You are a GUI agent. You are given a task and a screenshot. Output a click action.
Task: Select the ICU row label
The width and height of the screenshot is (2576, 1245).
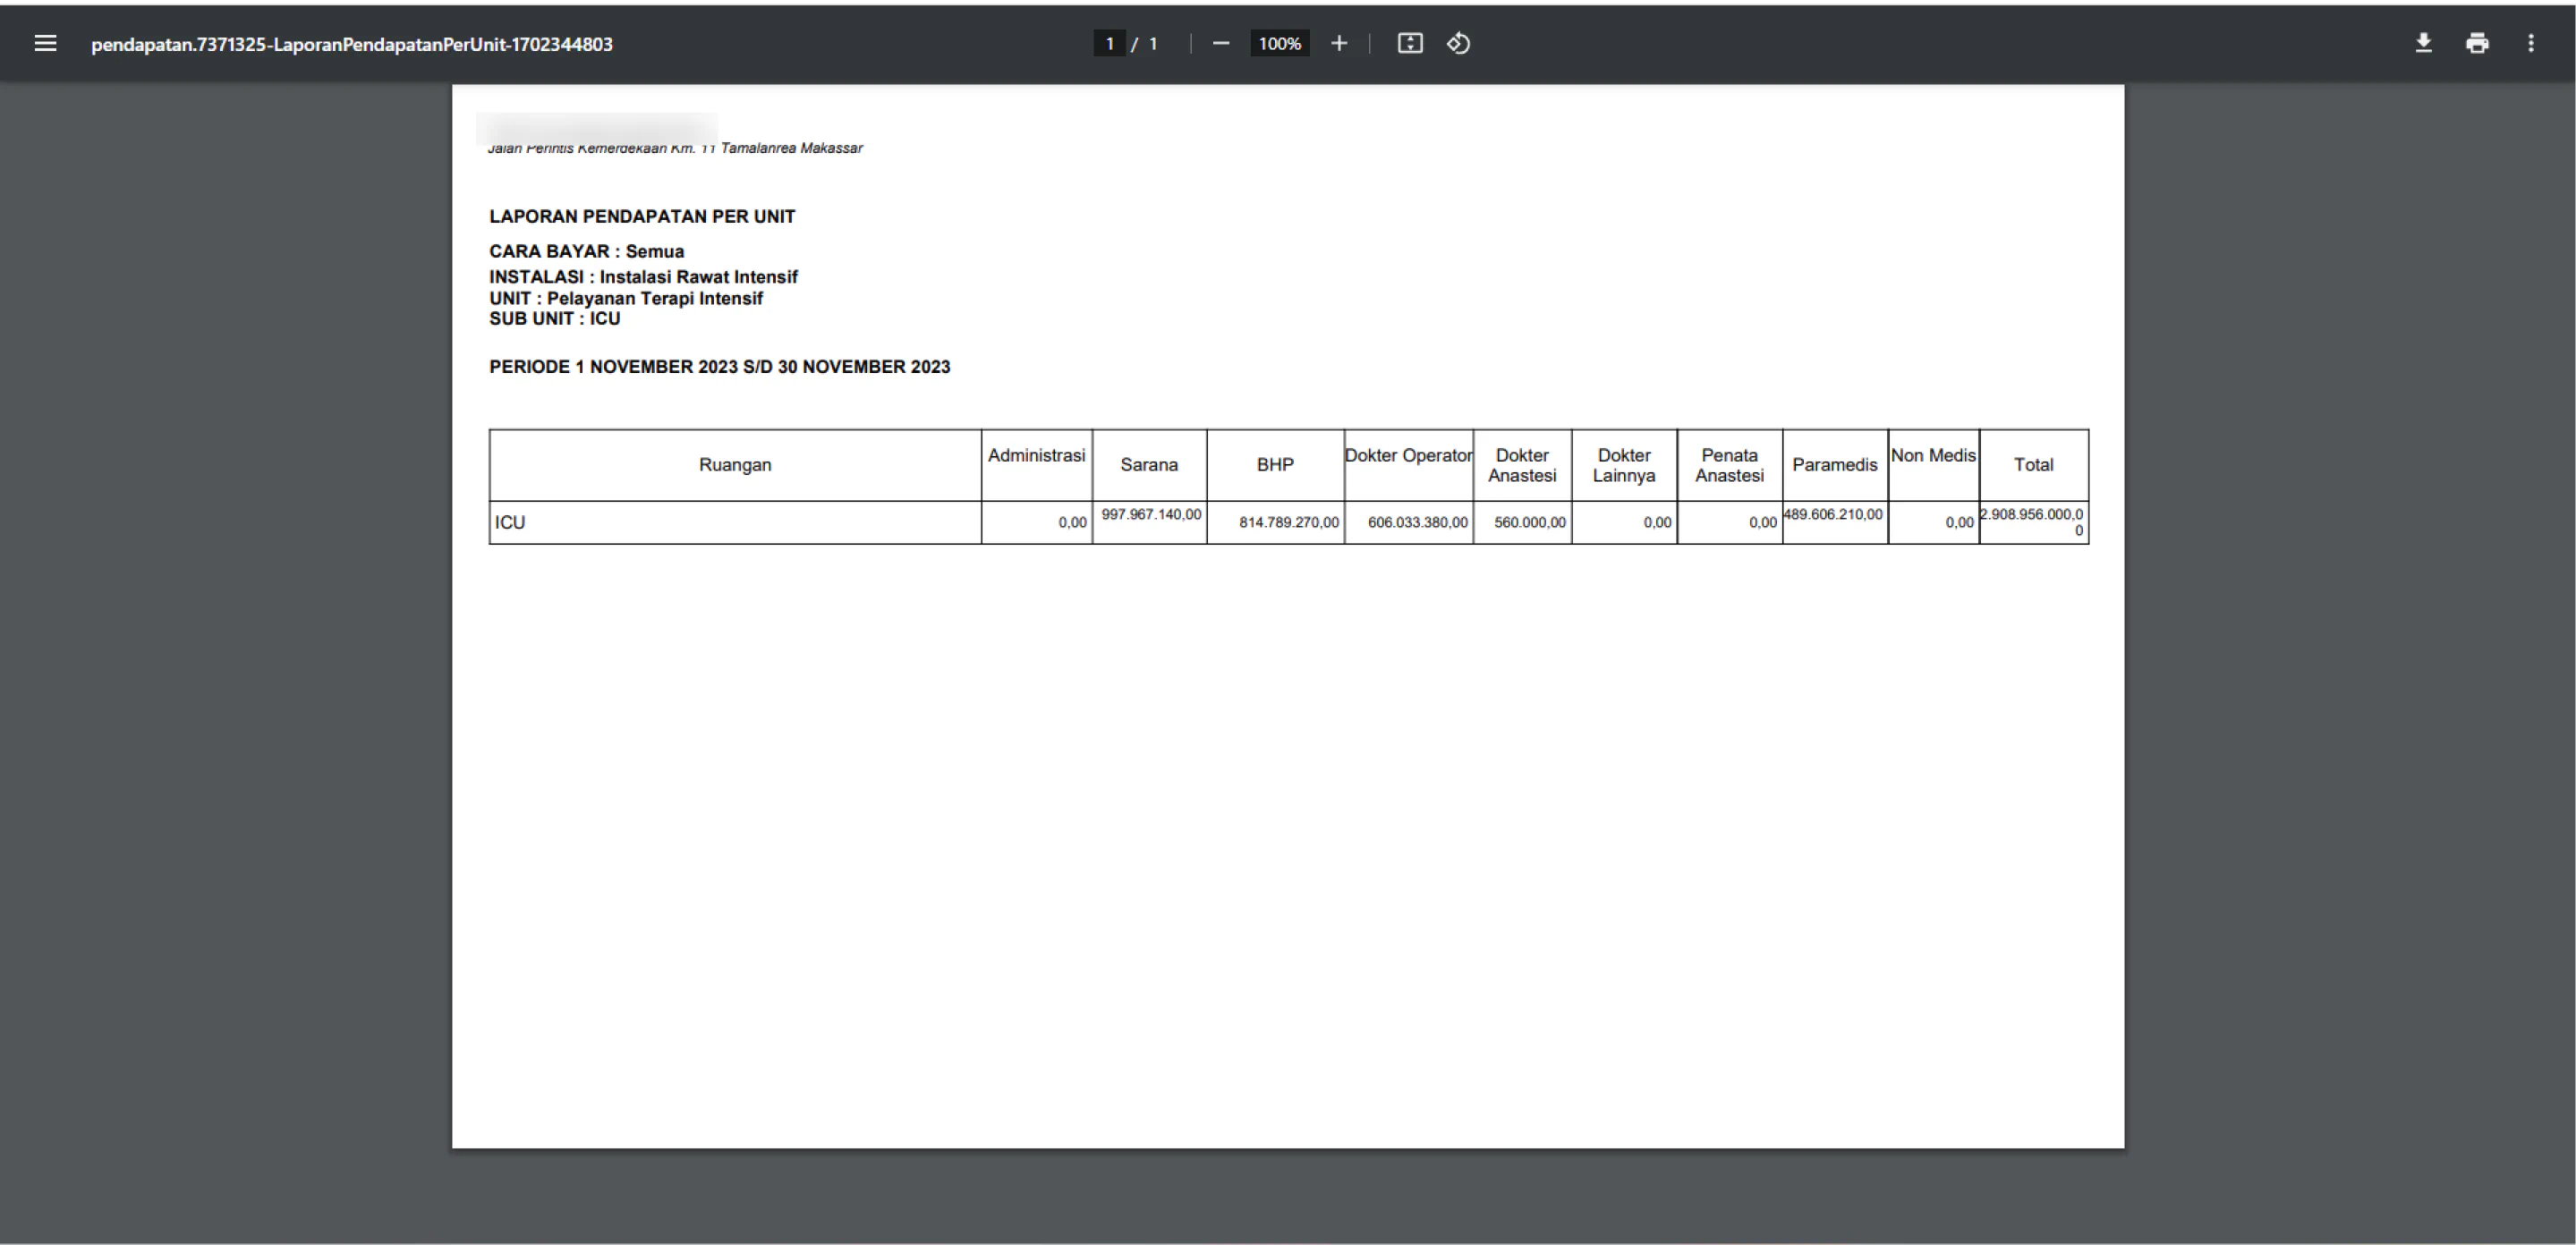pos(510,522)
